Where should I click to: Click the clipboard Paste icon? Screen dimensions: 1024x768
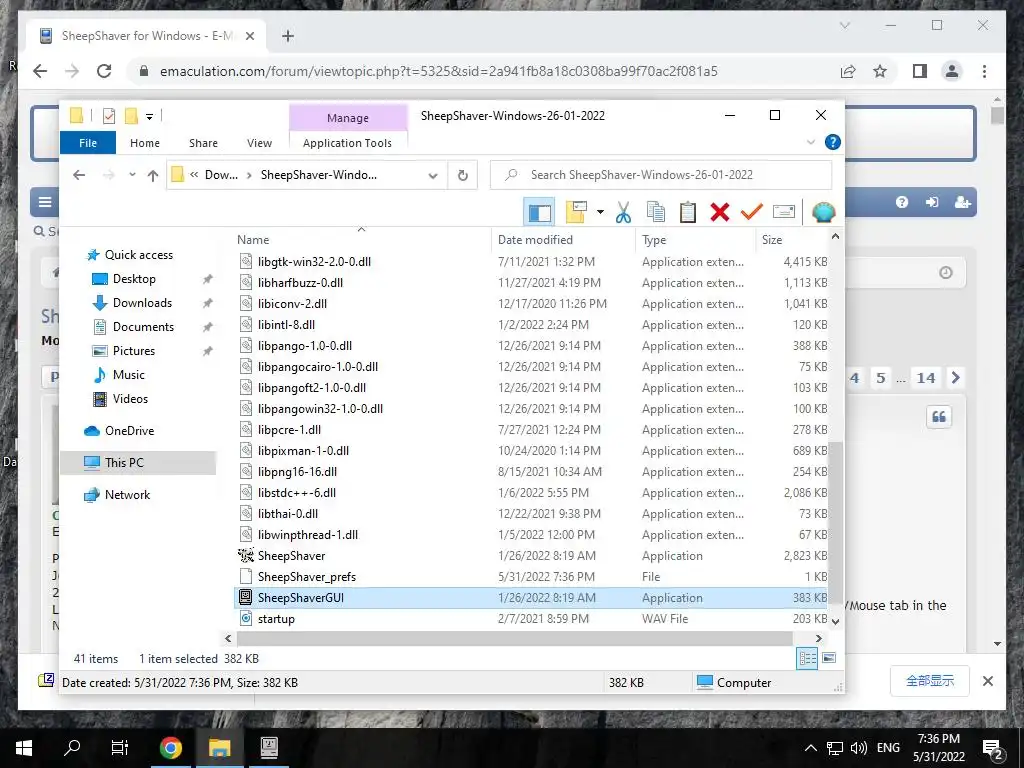[x=688, y=212]
